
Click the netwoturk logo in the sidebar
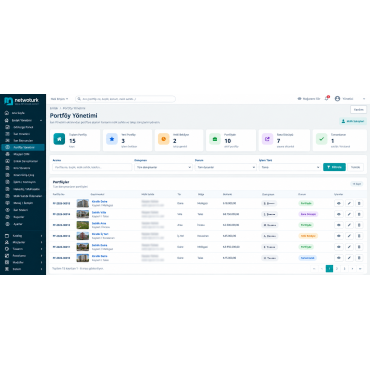click(21, 101)
